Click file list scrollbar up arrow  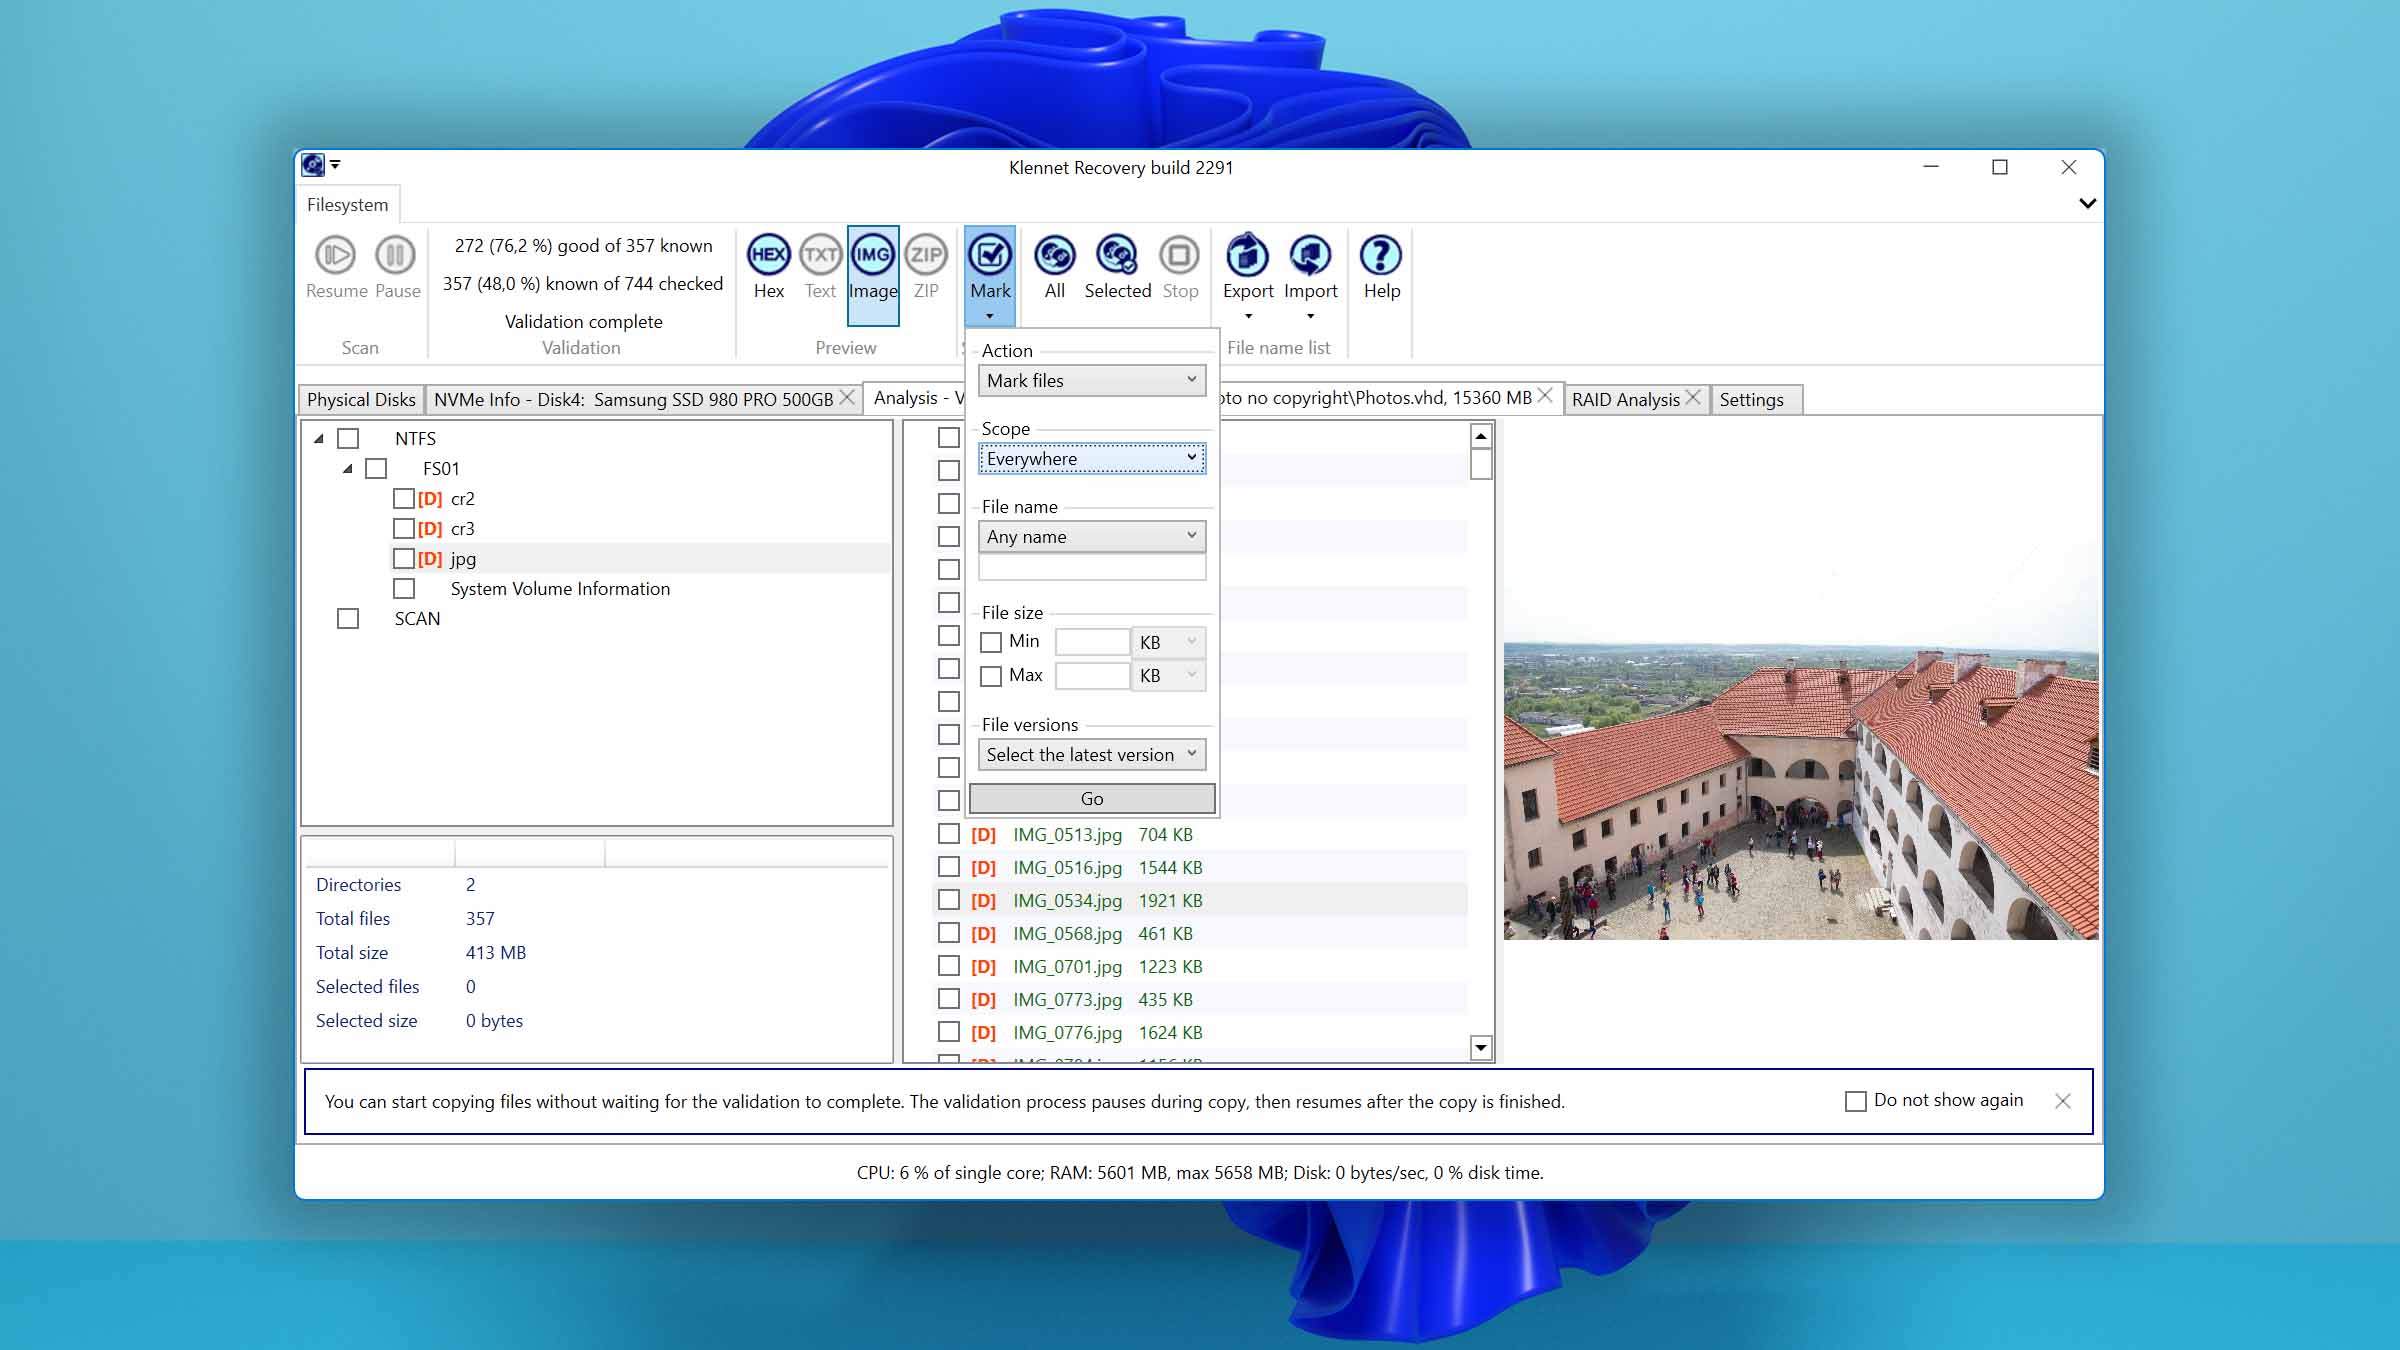click(x=1481, y=436)
